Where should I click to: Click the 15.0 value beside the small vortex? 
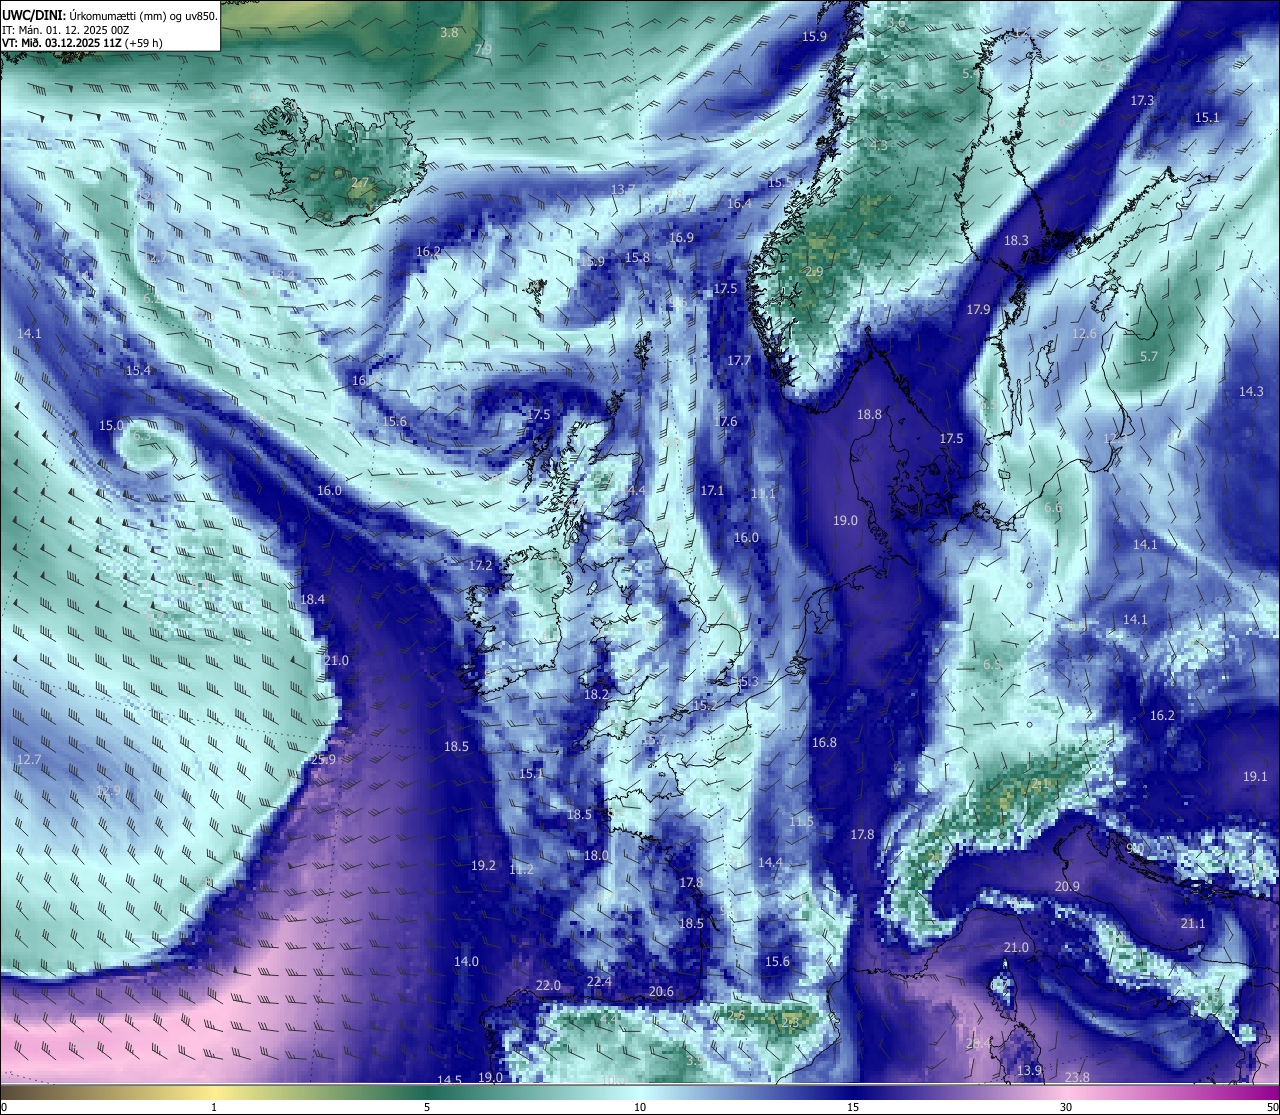pyautogui.click(x=111, y=426)
